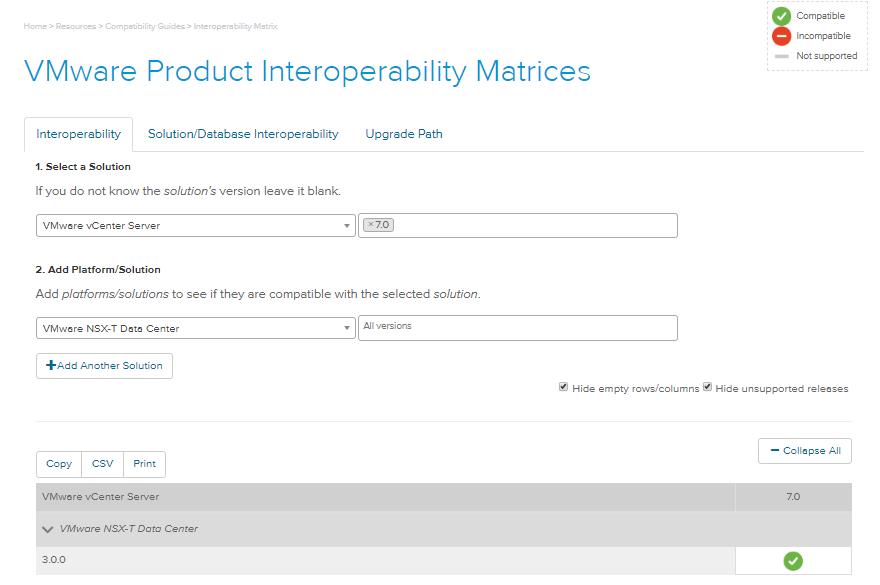This screenshot has width=880, height=585.
Task: Copy the matrix results with Copy button
Action: [59, 464]
